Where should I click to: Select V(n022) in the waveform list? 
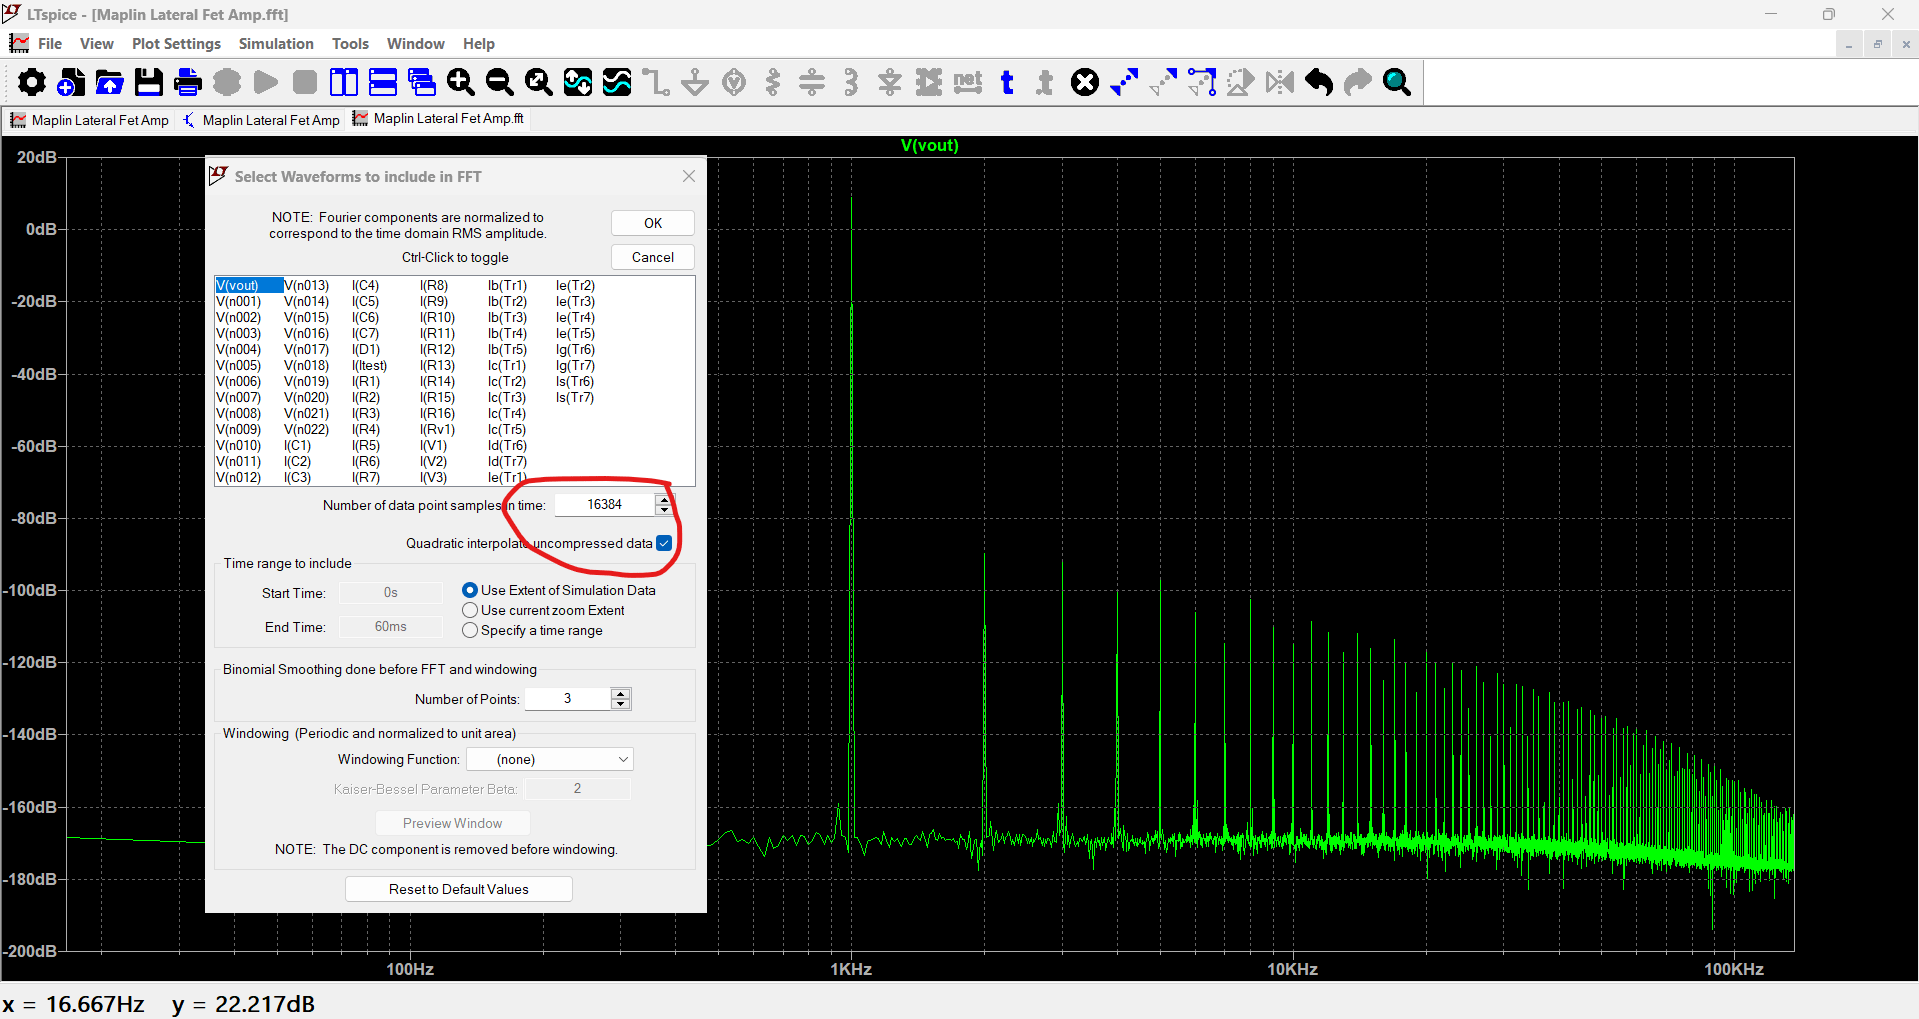pos(306,430)
